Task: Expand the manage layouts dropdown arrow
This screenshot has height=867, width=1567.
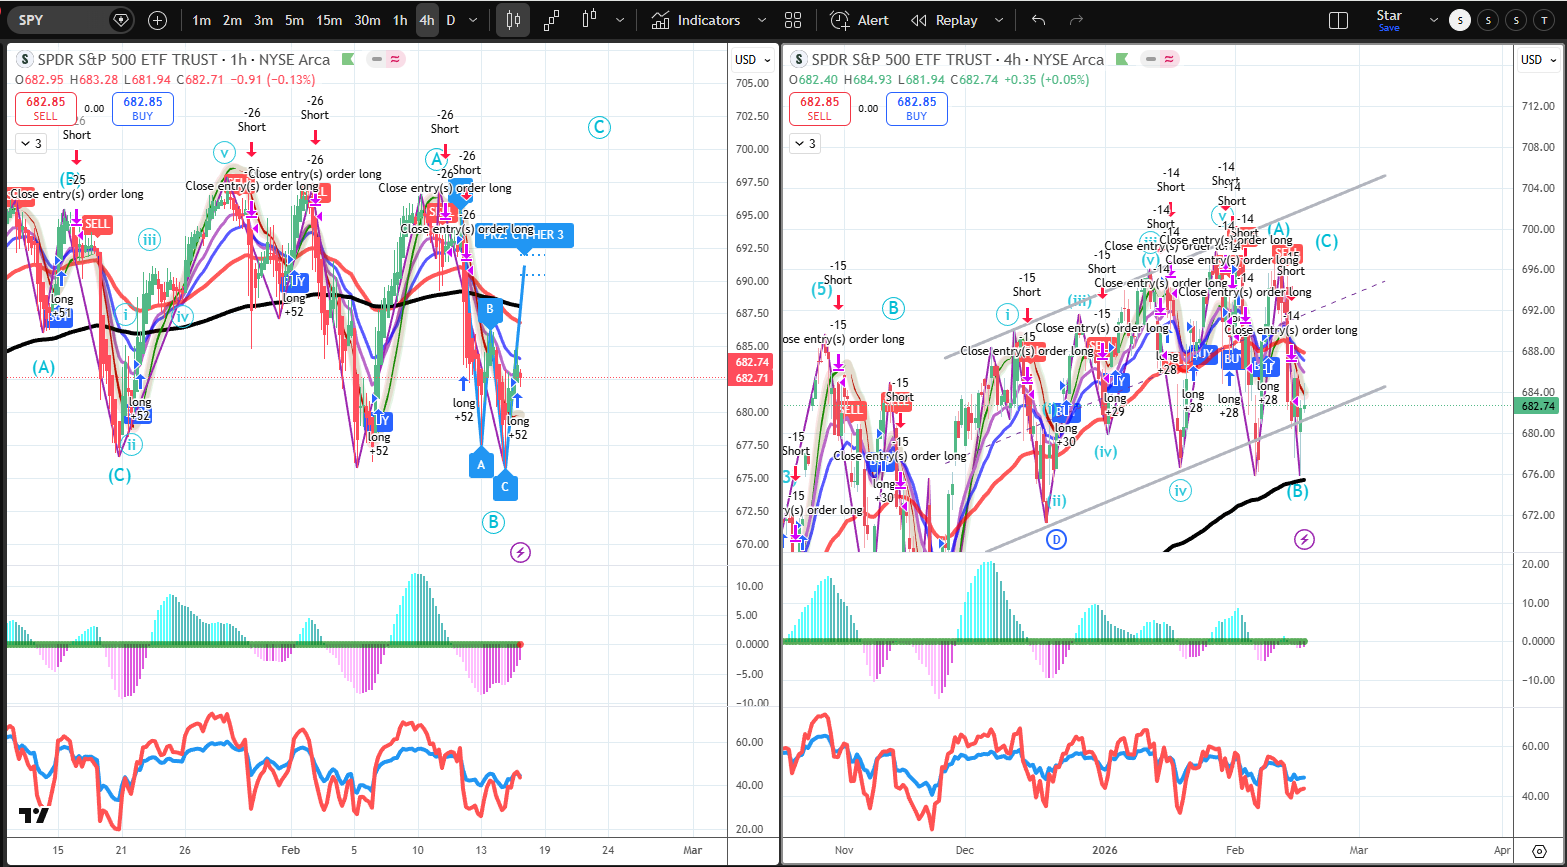Action: pyautogui.click(x=1435, y=20)
